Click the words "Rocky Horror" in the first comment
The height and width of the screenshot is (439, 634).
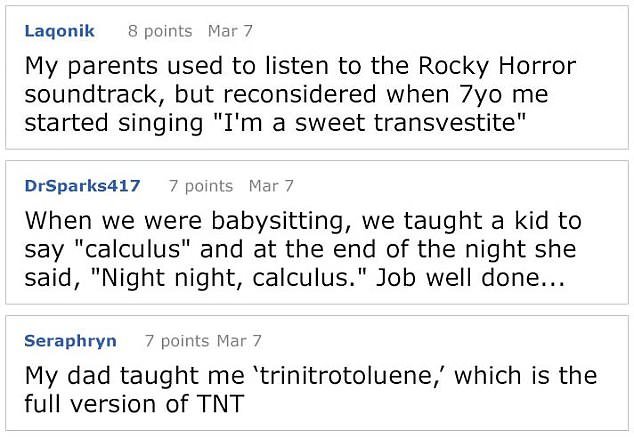[497, 66]
